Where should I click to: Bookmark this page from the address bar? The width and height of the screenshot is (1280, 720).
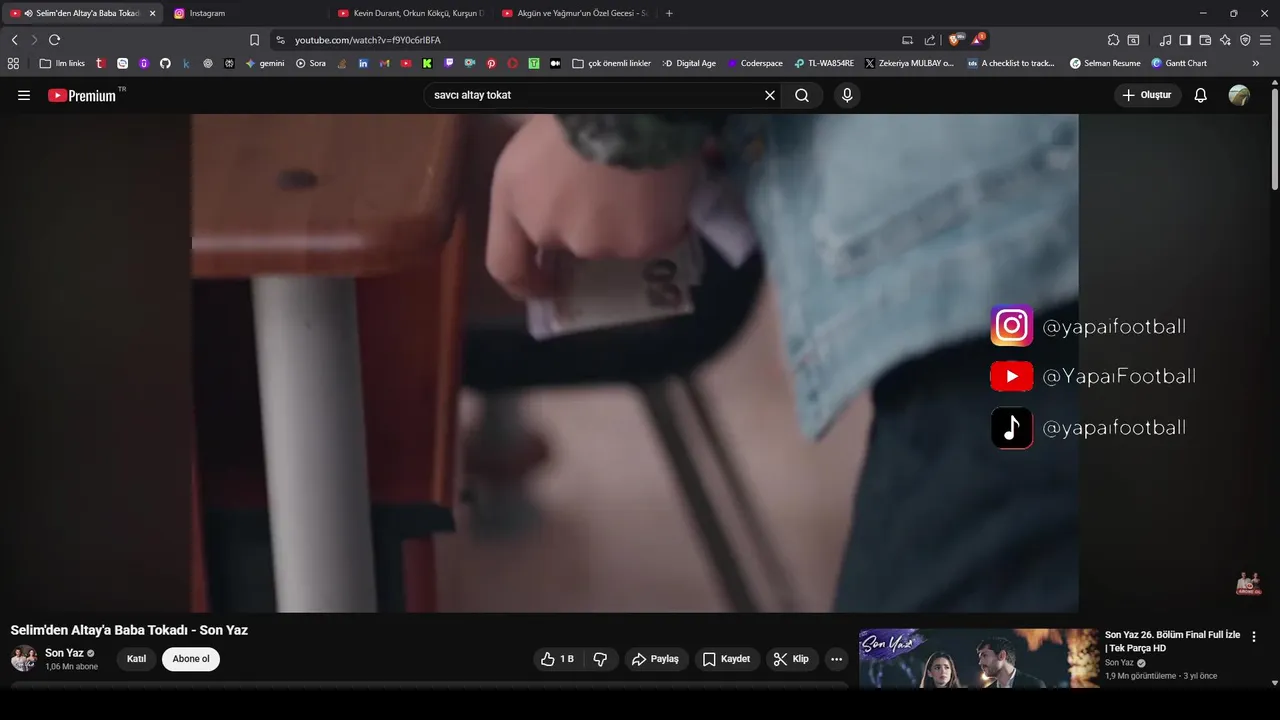pyautogui.click(x=254, y=40)
